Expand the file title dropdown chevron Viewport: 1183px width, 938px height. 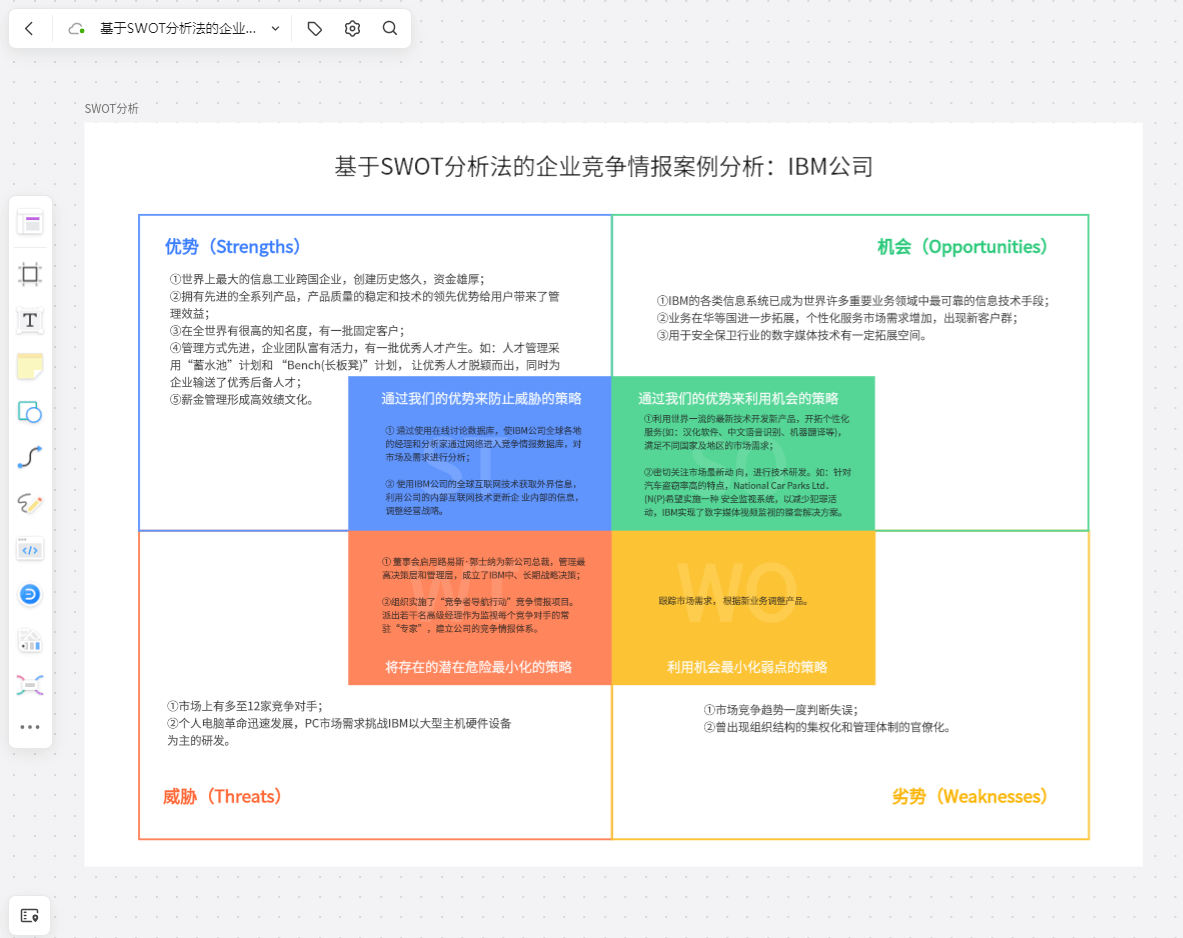click(275, 29)
